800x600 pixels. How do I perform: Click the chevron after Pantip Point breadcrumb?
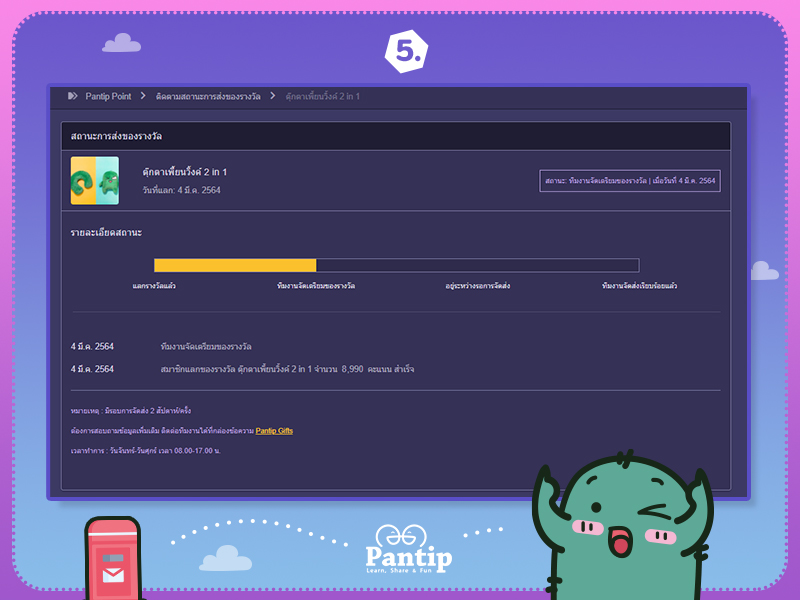[x=143, y=96]
